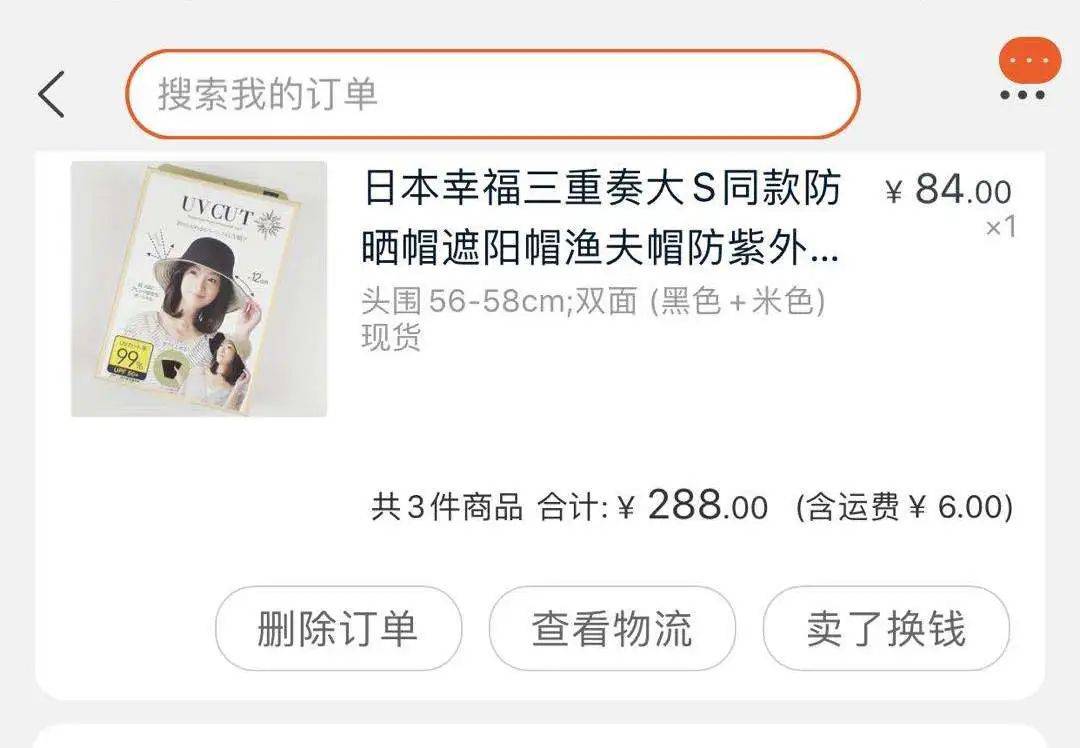Click the 查看物流 button
Viewport: 1080px width, 748px height.
612,628
